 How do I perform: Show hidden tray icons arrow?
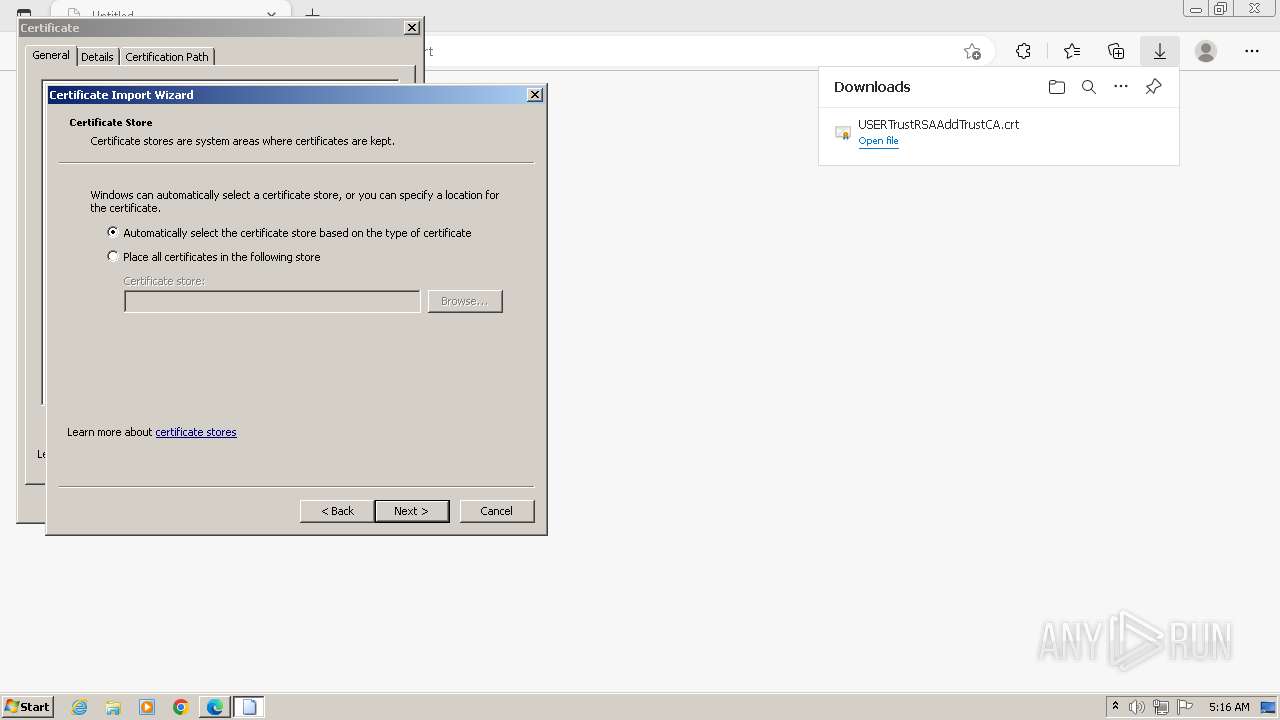1115,706
